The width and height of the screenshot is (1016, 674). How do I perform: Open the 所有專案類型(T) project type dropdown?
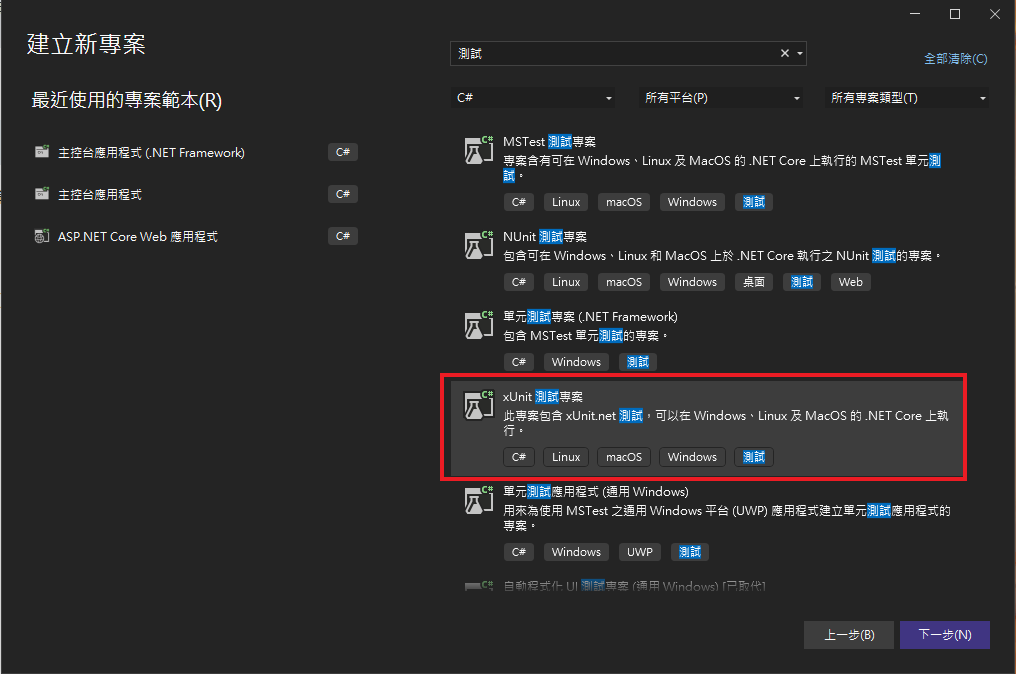pyautogui.click(x=906, y=98)
